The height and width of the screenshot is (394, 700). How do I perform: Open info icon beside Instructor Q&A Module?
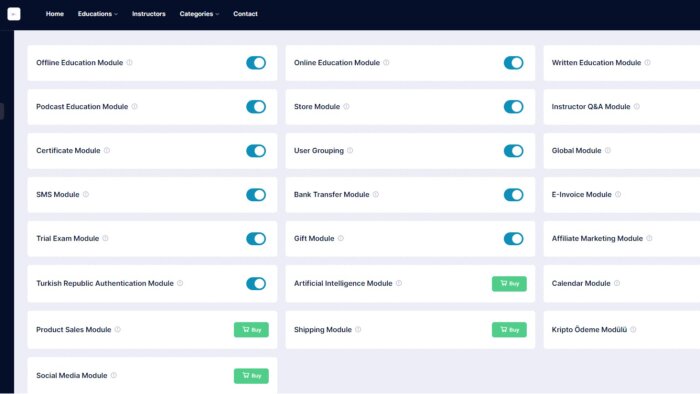point(637,106)
